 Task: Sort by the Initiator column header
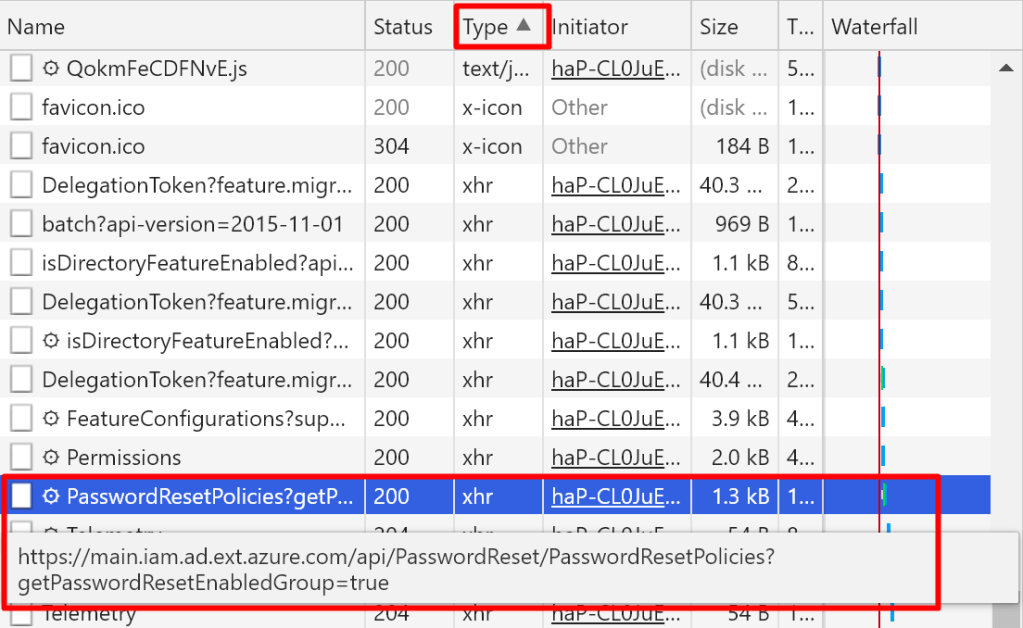[x=590, y=27]
